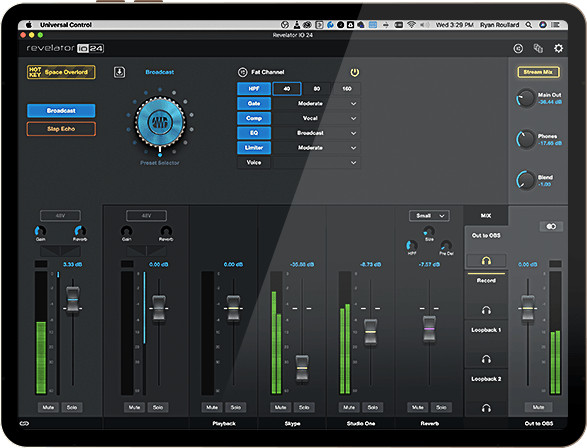Click the save preset download icon
The width and height of the screenshot is (587, 448).
[x=119, y=72]
